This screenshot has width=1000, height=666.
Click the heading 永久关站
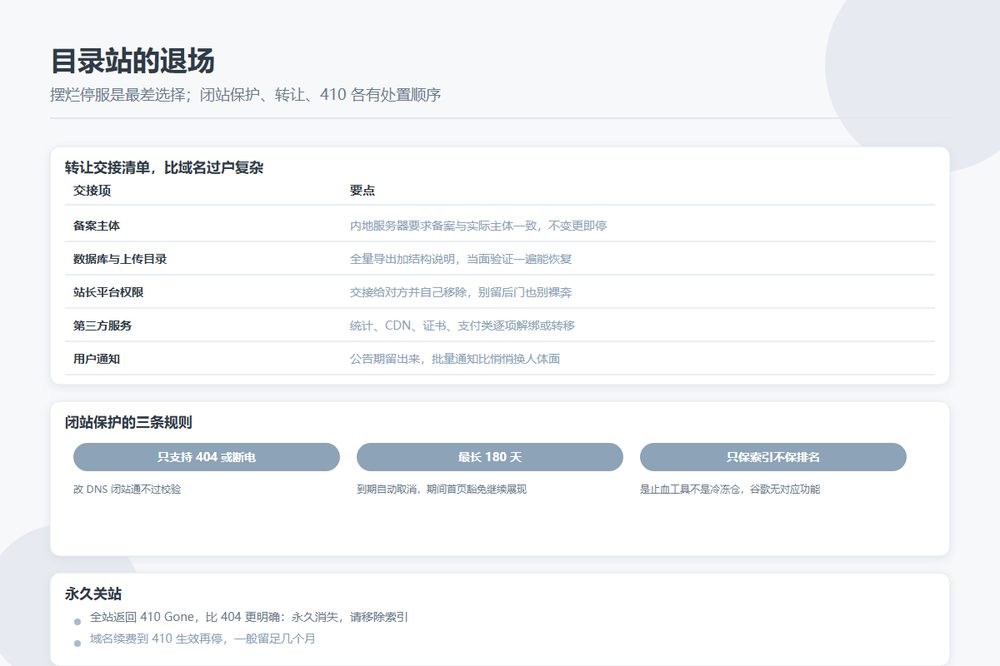pyautogui.click(x=93, y=594)
